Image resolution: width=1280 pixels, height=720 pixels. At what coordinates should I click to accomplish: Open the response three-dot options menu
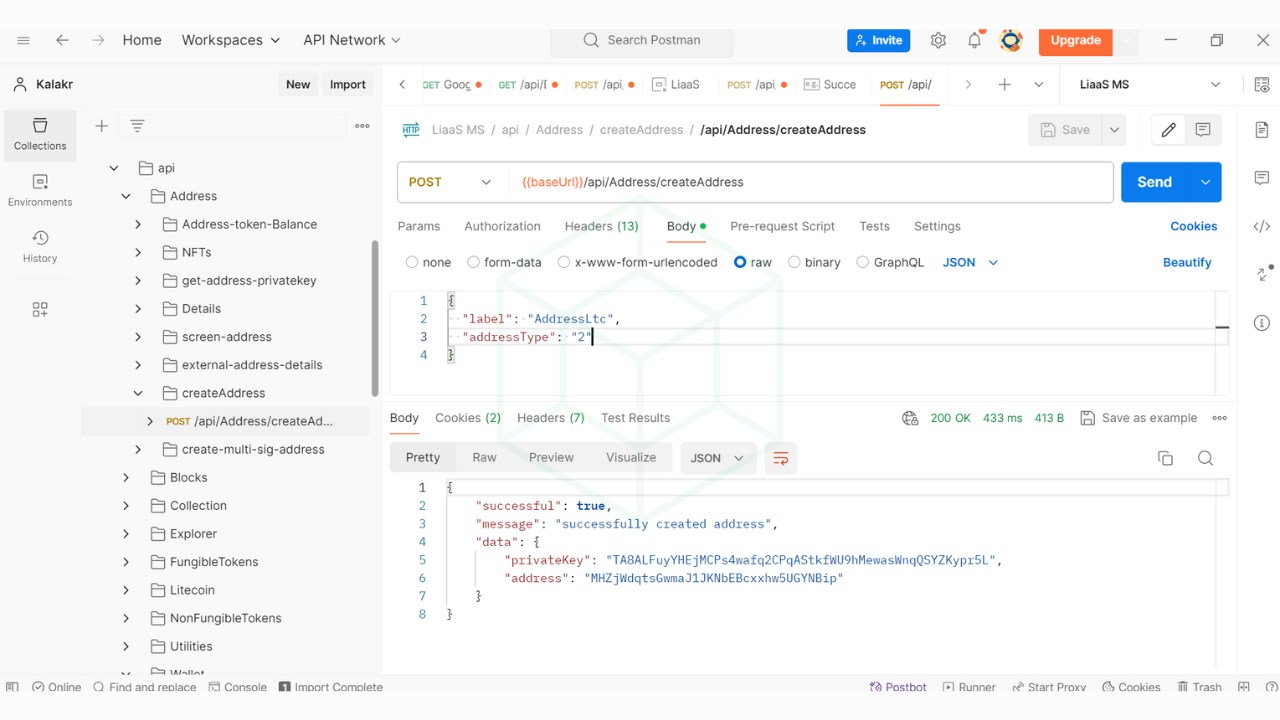[x=1219, y=418]
